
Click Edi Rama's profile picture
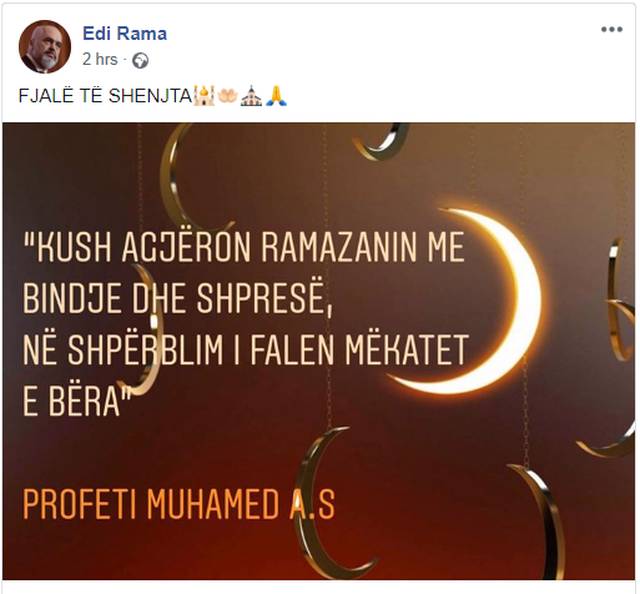pyautogui.click(x=44, y=47)
